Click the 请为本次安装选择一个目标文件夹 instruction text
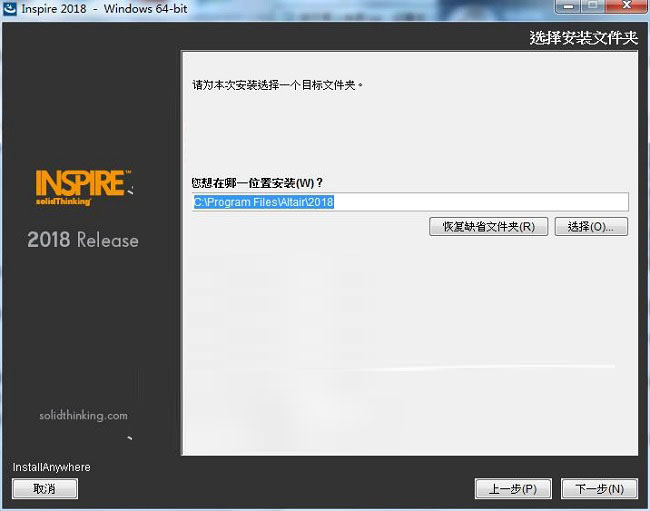 (x=277, y=85)
